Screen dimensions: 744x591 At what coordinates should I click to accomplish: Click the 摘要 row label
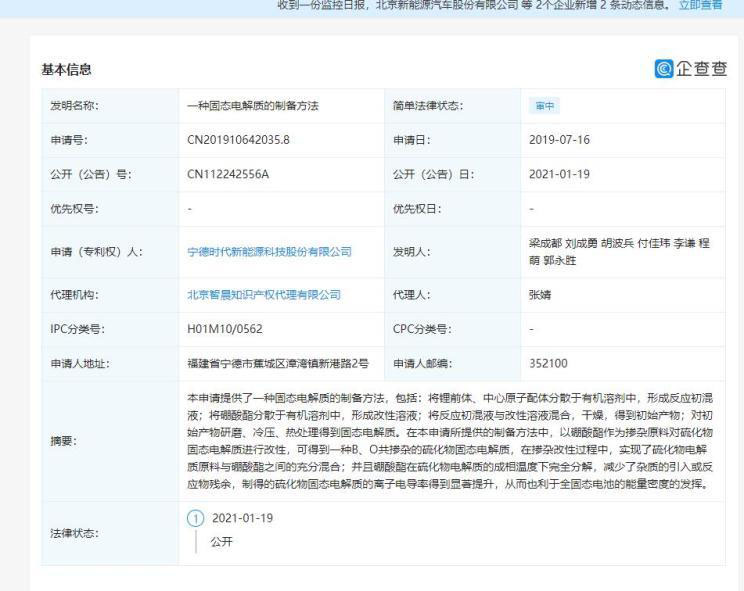tap(64, 440)
